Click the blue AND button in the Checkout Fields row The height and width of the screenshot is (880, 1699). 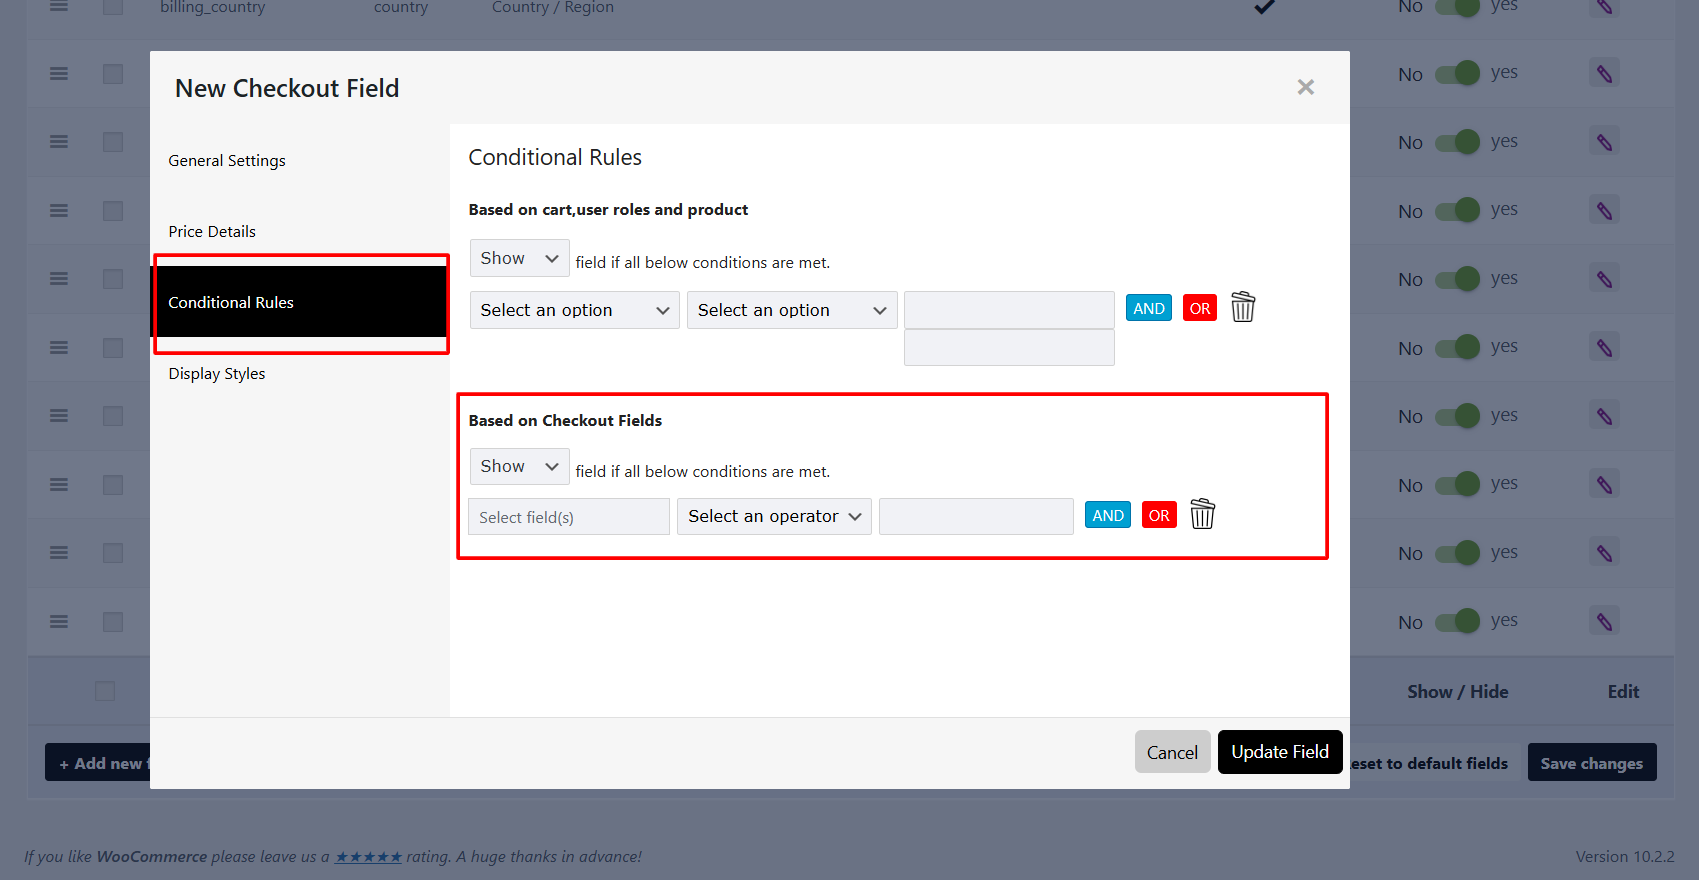point(1107,515)
